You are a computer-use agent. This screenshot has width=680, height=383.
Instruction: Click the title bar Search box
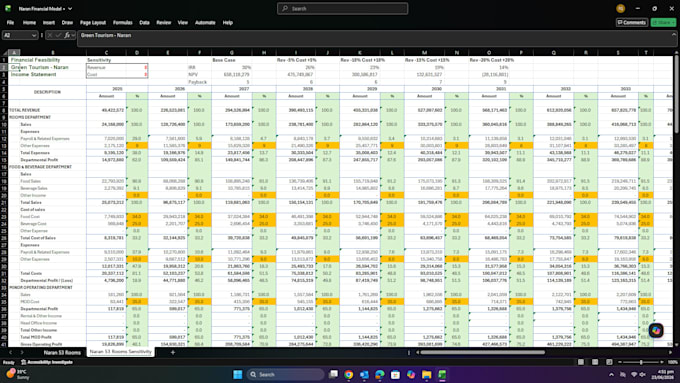342,8
